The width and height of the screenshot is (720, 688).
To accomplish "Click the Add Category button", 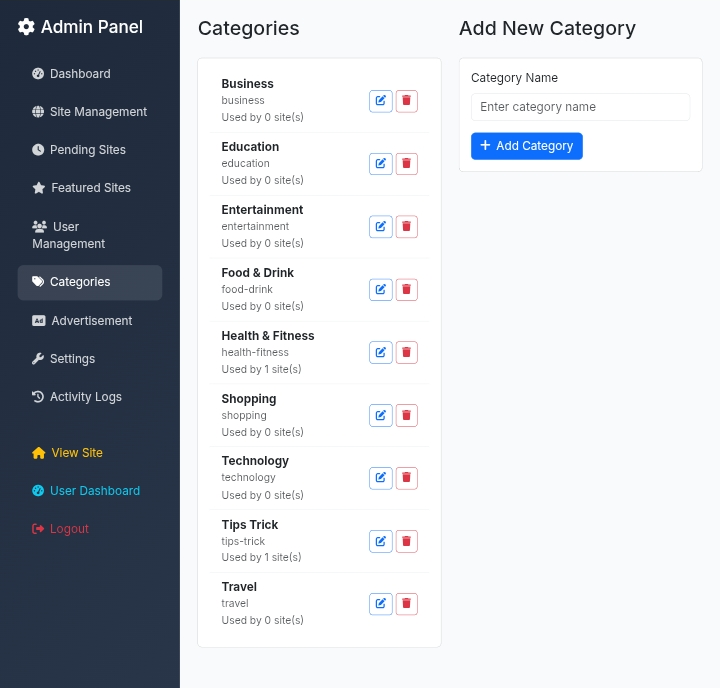I will point(527,146).
